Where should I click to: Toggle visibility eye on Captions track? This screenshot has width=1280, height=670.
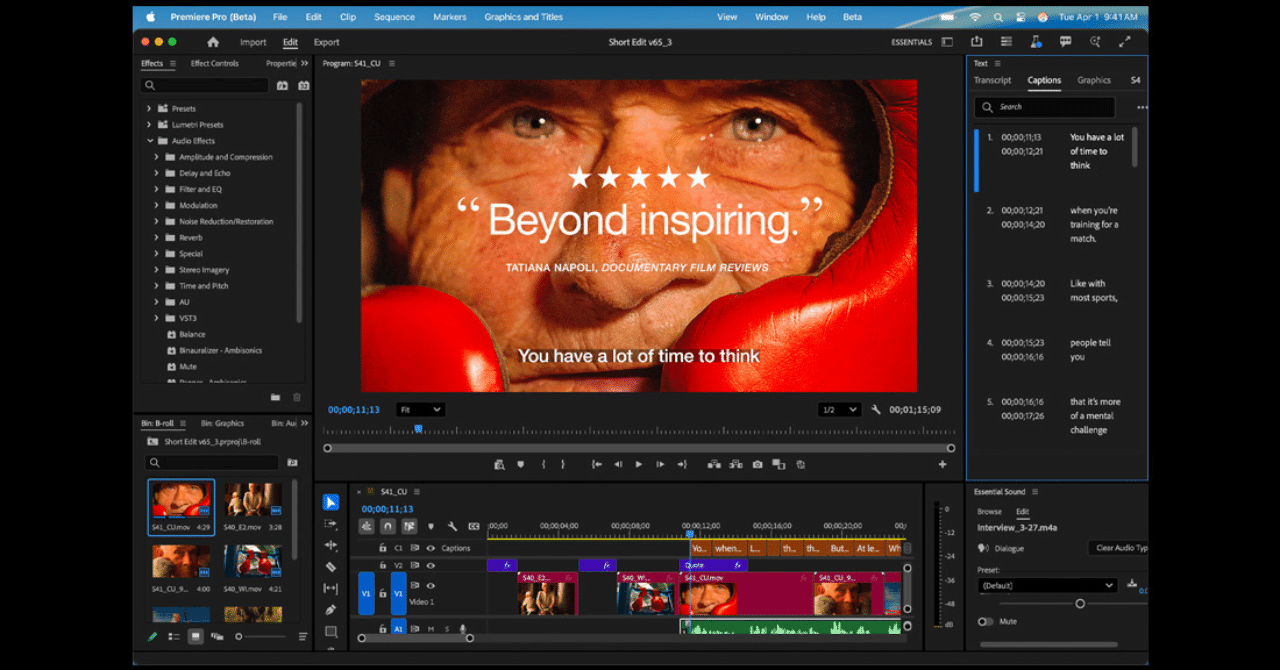[x=431, y=548]
